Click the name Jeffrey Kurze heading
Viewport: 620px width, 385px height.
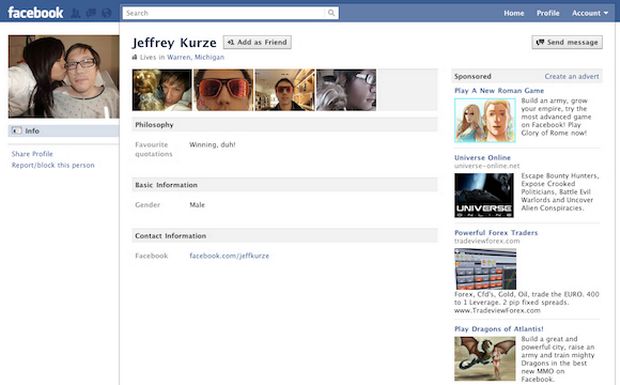point(174,42)
